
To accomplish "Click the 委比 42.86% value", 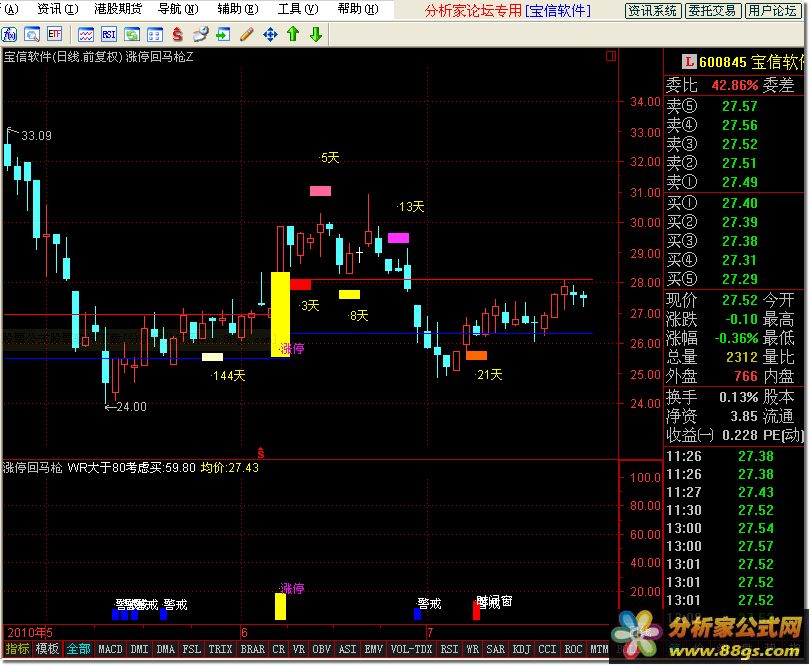I will [x=734, y=85].
